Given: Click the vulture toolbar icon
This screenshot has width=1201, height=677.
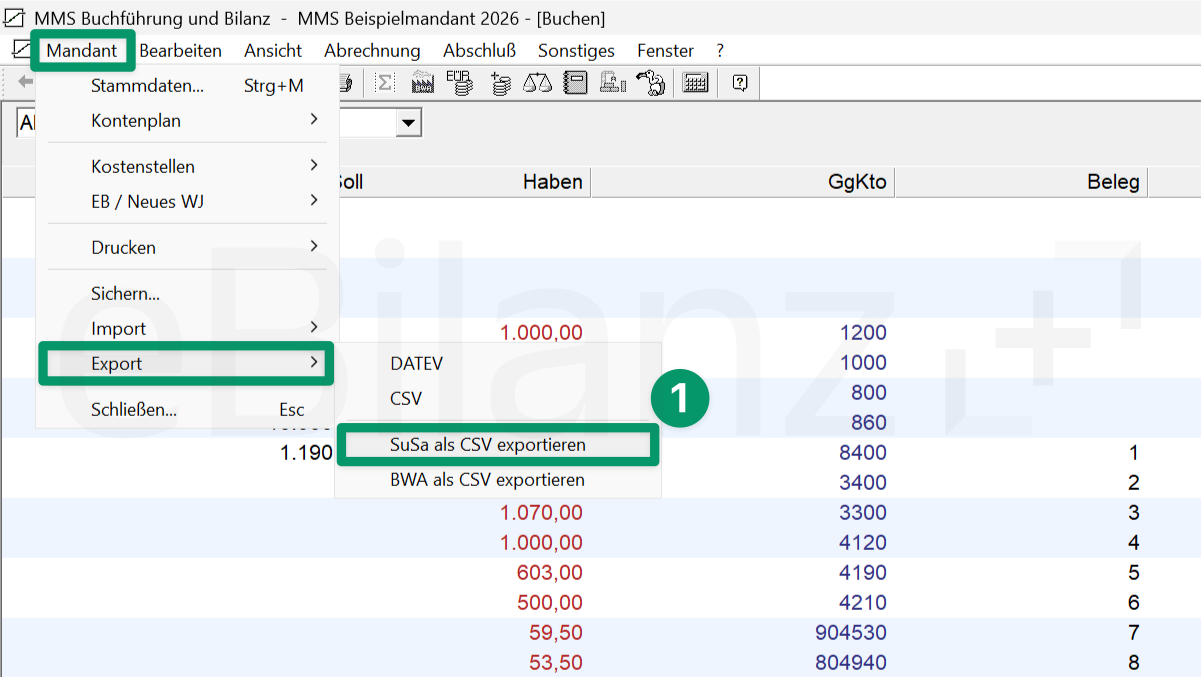Looking at the screenshot, I should 650,83.
